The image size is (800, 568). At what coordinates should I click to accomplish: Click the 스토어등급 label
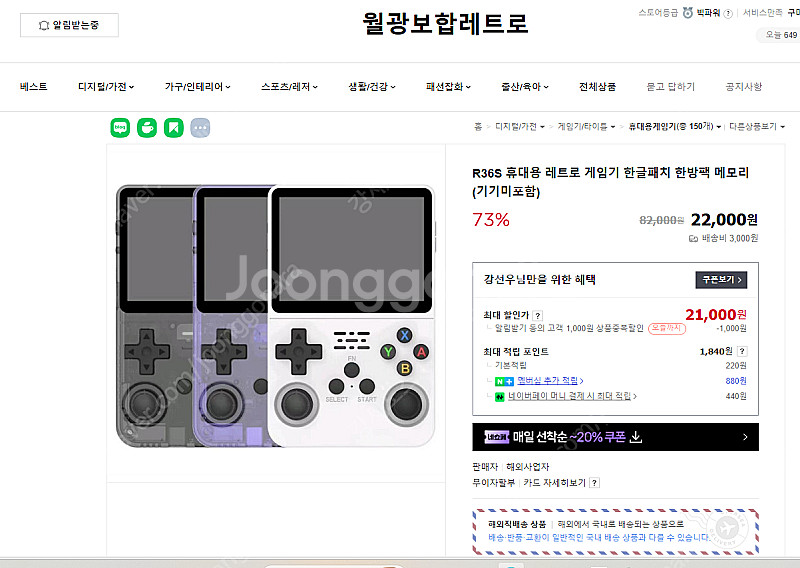coord(658,13)
